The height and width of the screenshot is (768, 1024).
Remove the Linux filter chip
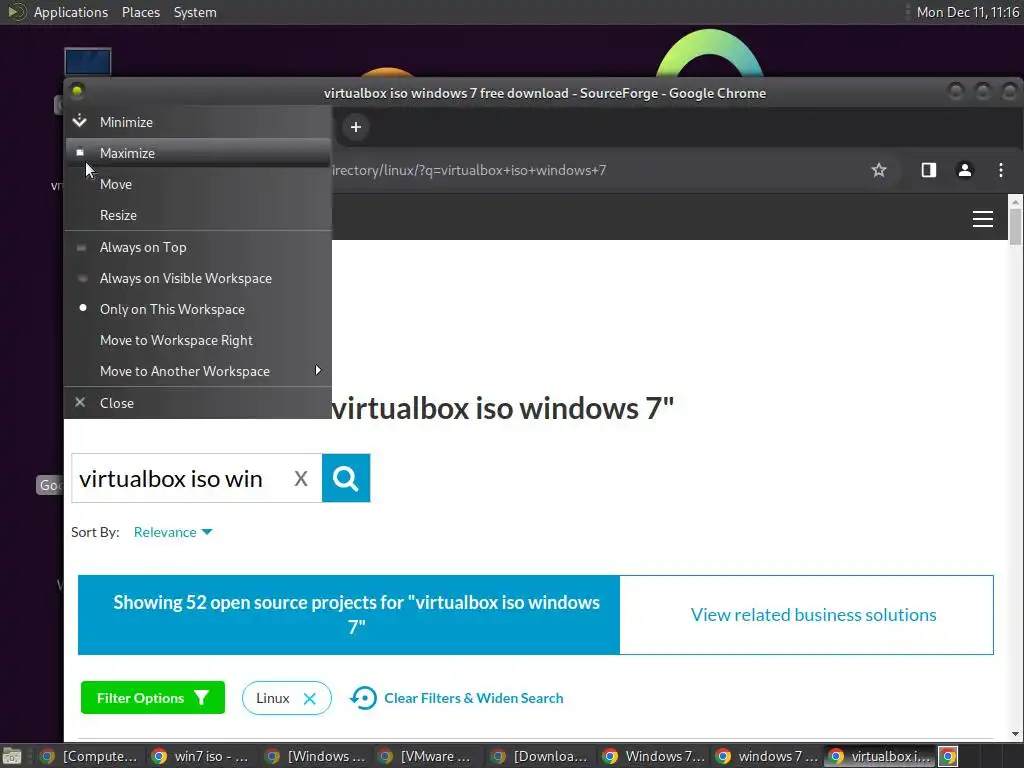[x=310, y=698]
